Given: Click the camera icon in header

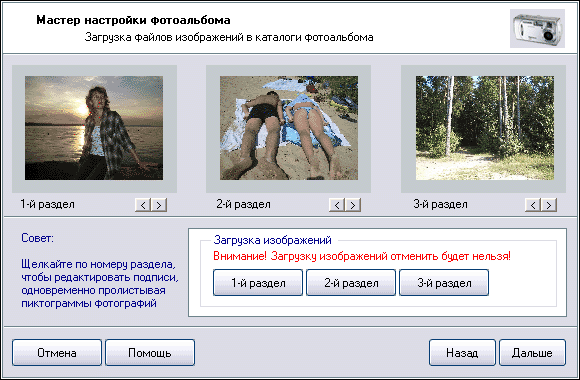Looking at the screenshot, I should tap(537, 29).
